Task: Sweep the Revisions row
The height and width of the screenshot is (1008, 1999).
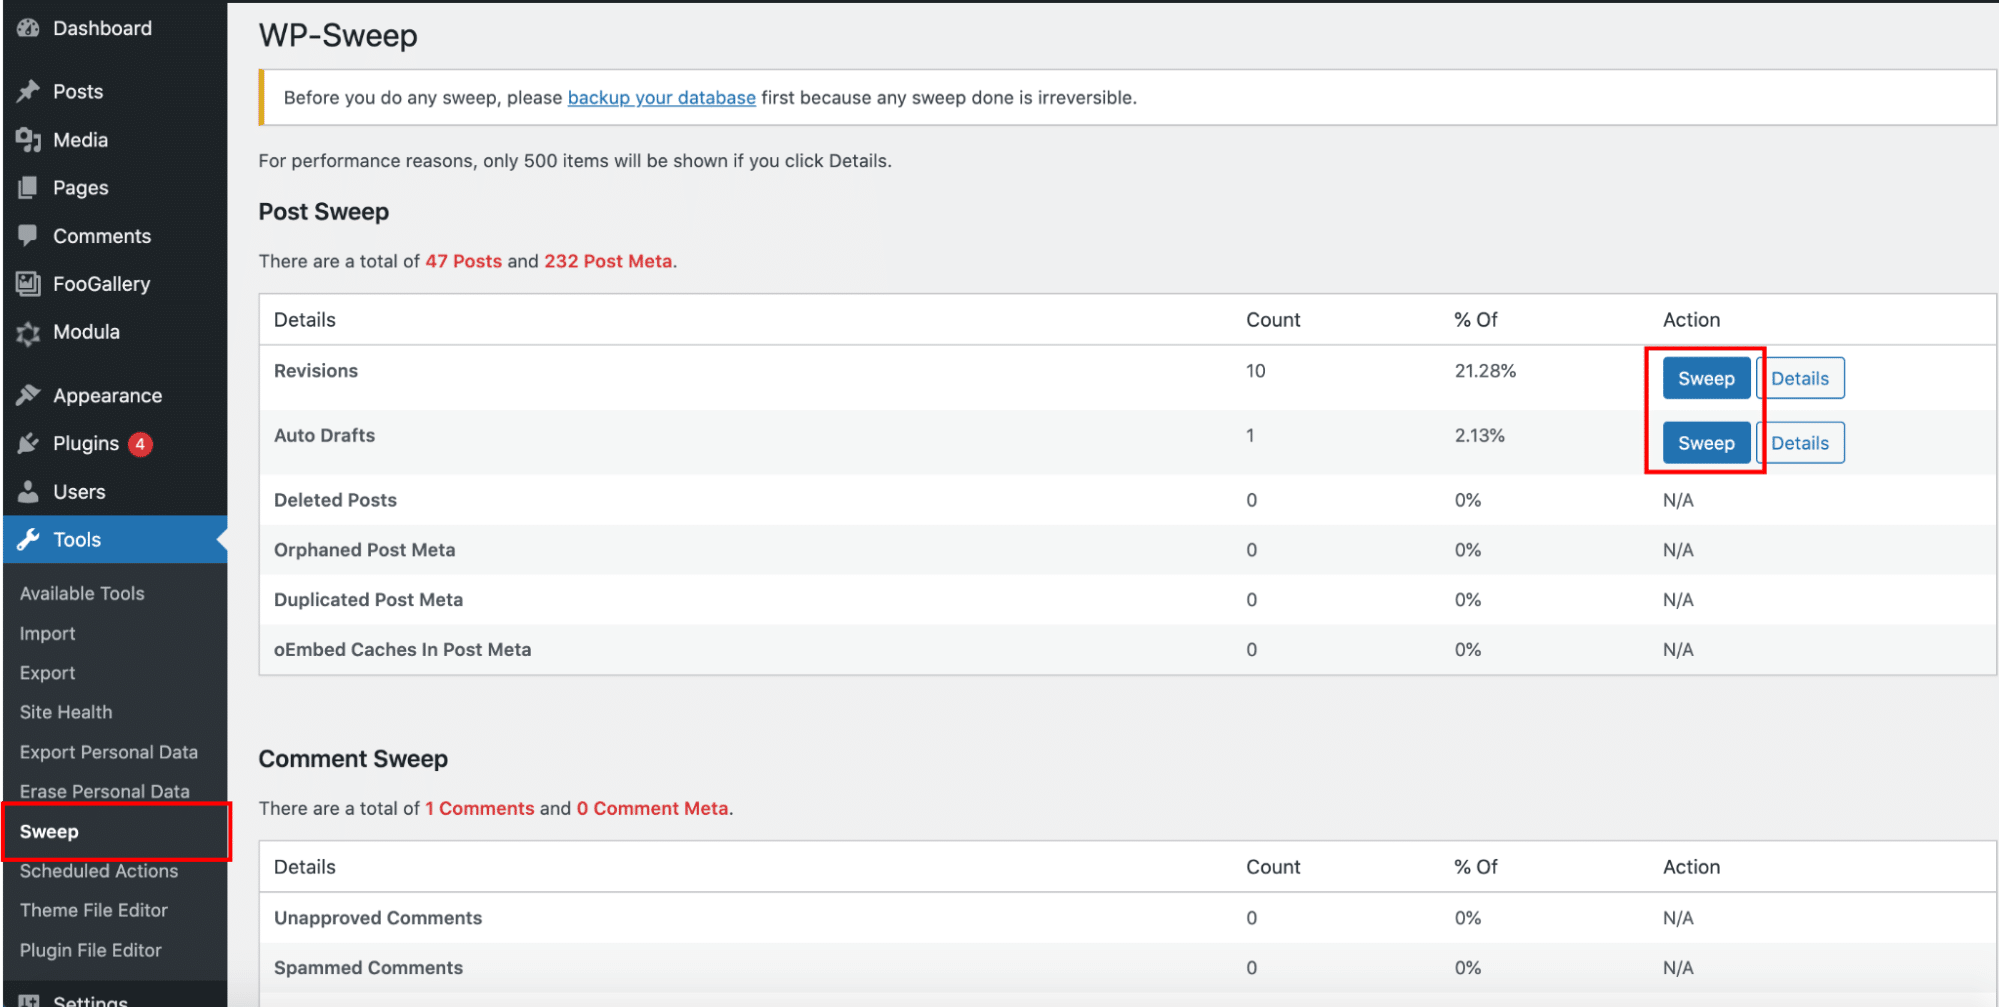Action: (x=1706, y=378)
